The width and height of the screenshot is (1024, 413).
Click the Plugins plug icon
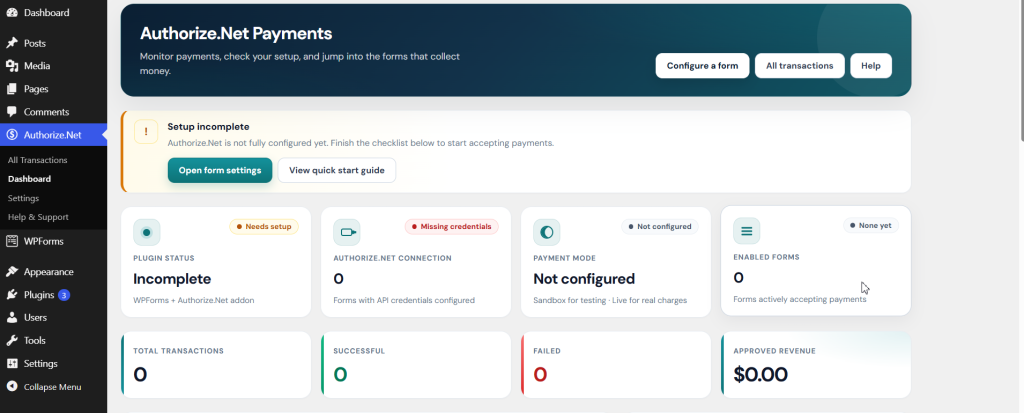click(x=12, y=295)
